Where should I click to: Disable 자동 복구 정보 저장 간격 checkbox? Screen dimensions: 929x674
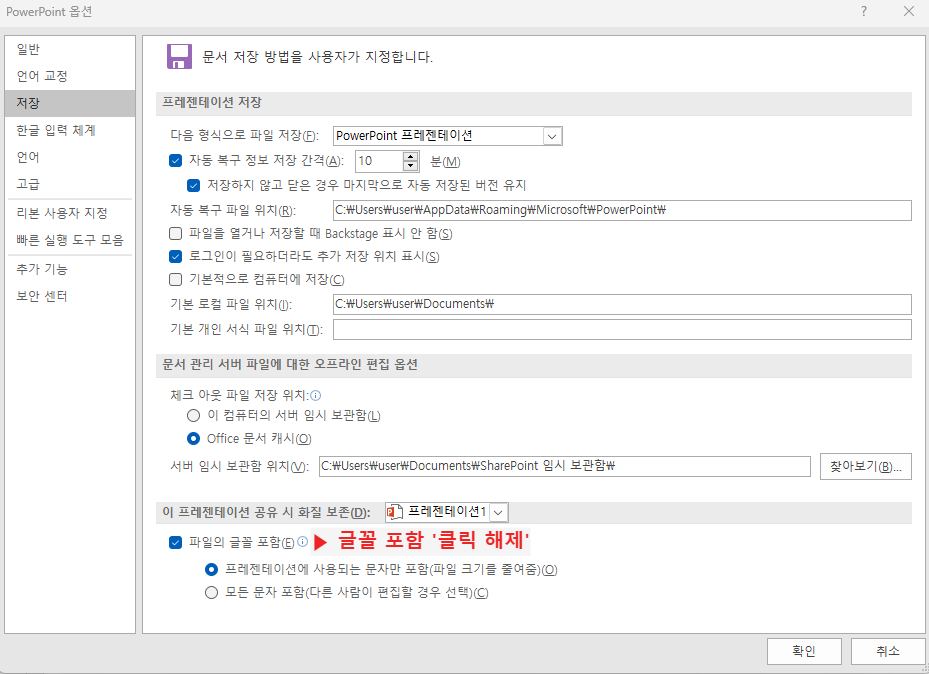pos(174,161)
